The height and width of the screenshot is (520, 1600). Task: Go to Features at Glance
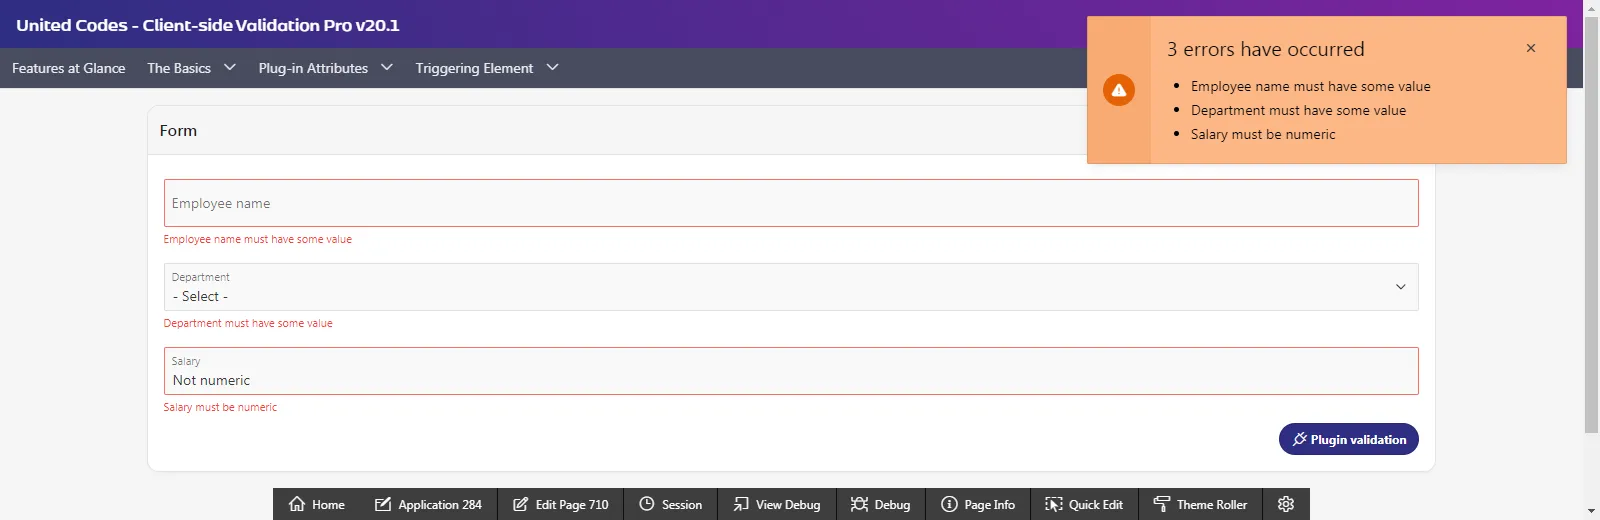pyautogui.click(x=69, y=68)
